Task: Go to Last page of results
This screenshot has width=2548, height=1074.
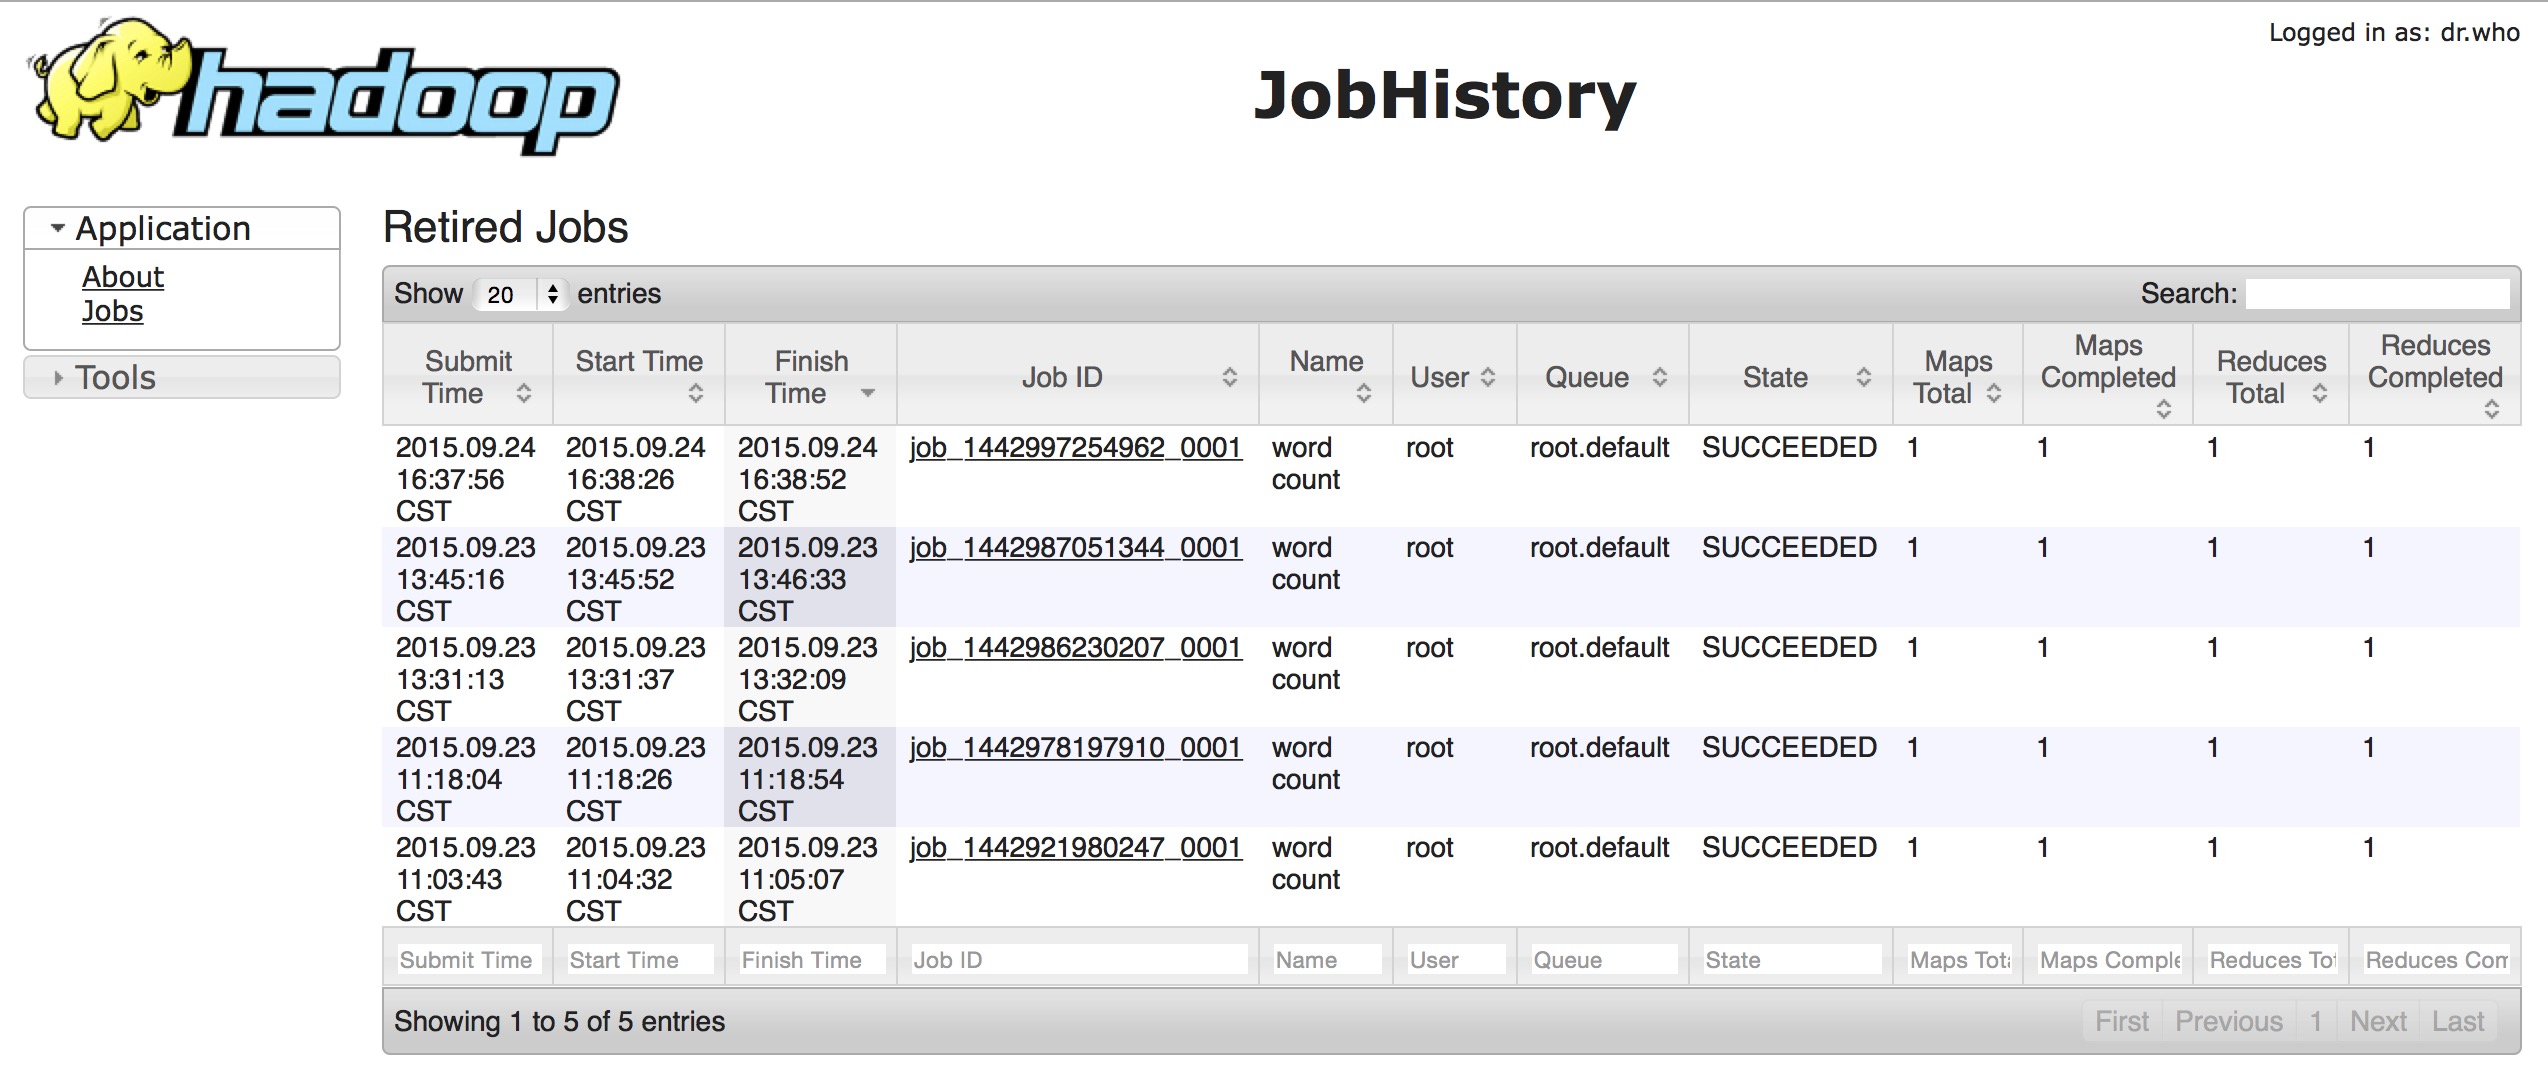Action: [x=2458, y=1021]
